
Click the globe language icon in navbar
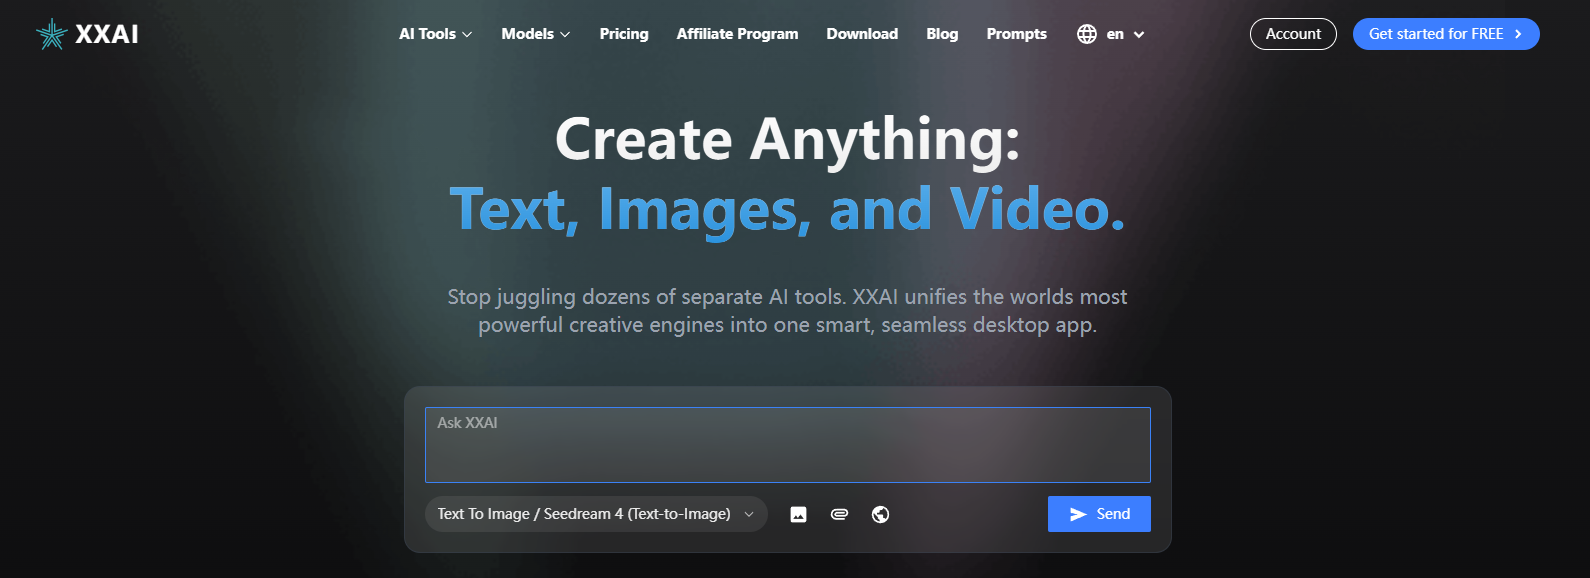click(x=1087, y=34)
